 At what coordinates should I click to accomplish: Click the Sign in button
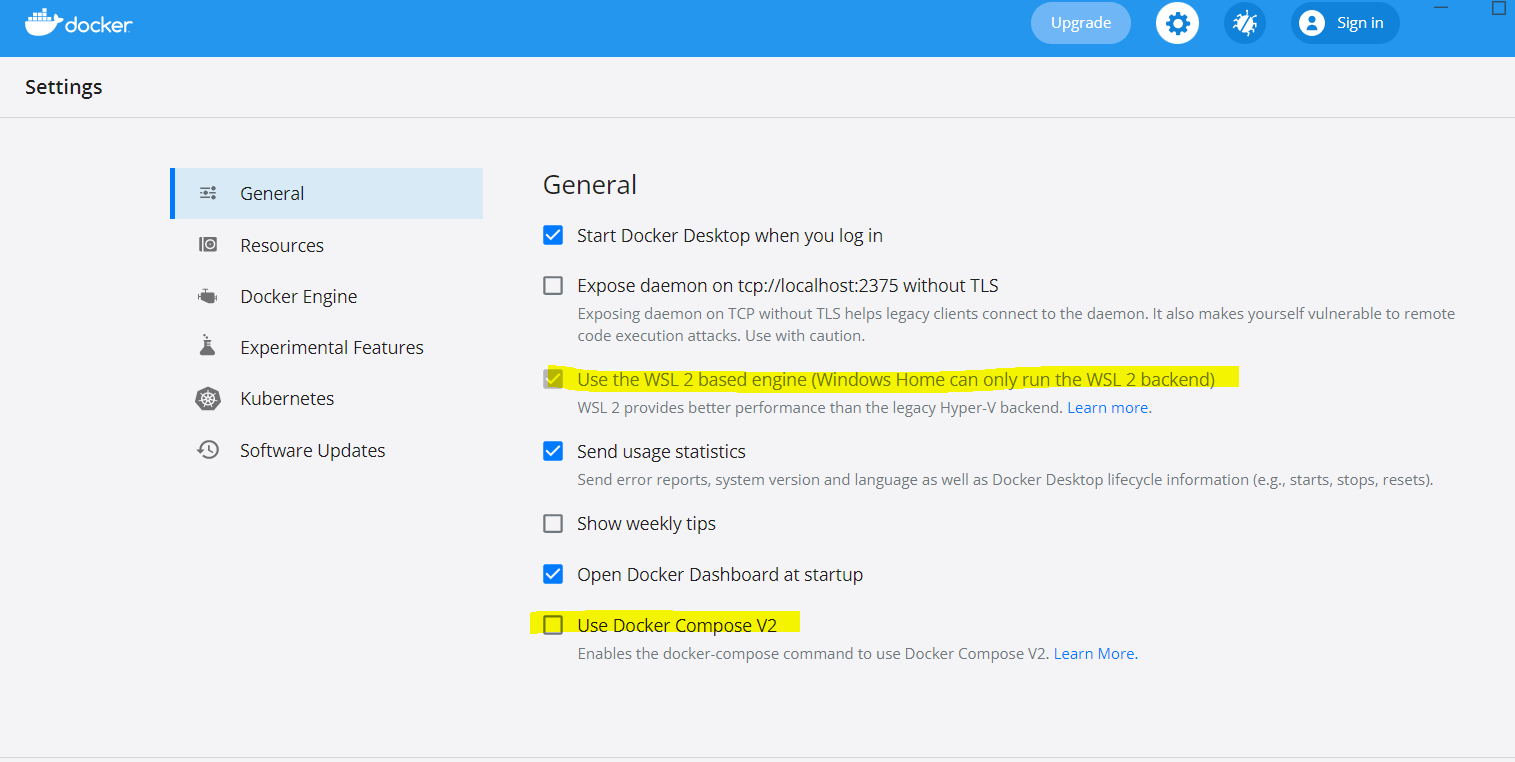(x=1345, y=23)
